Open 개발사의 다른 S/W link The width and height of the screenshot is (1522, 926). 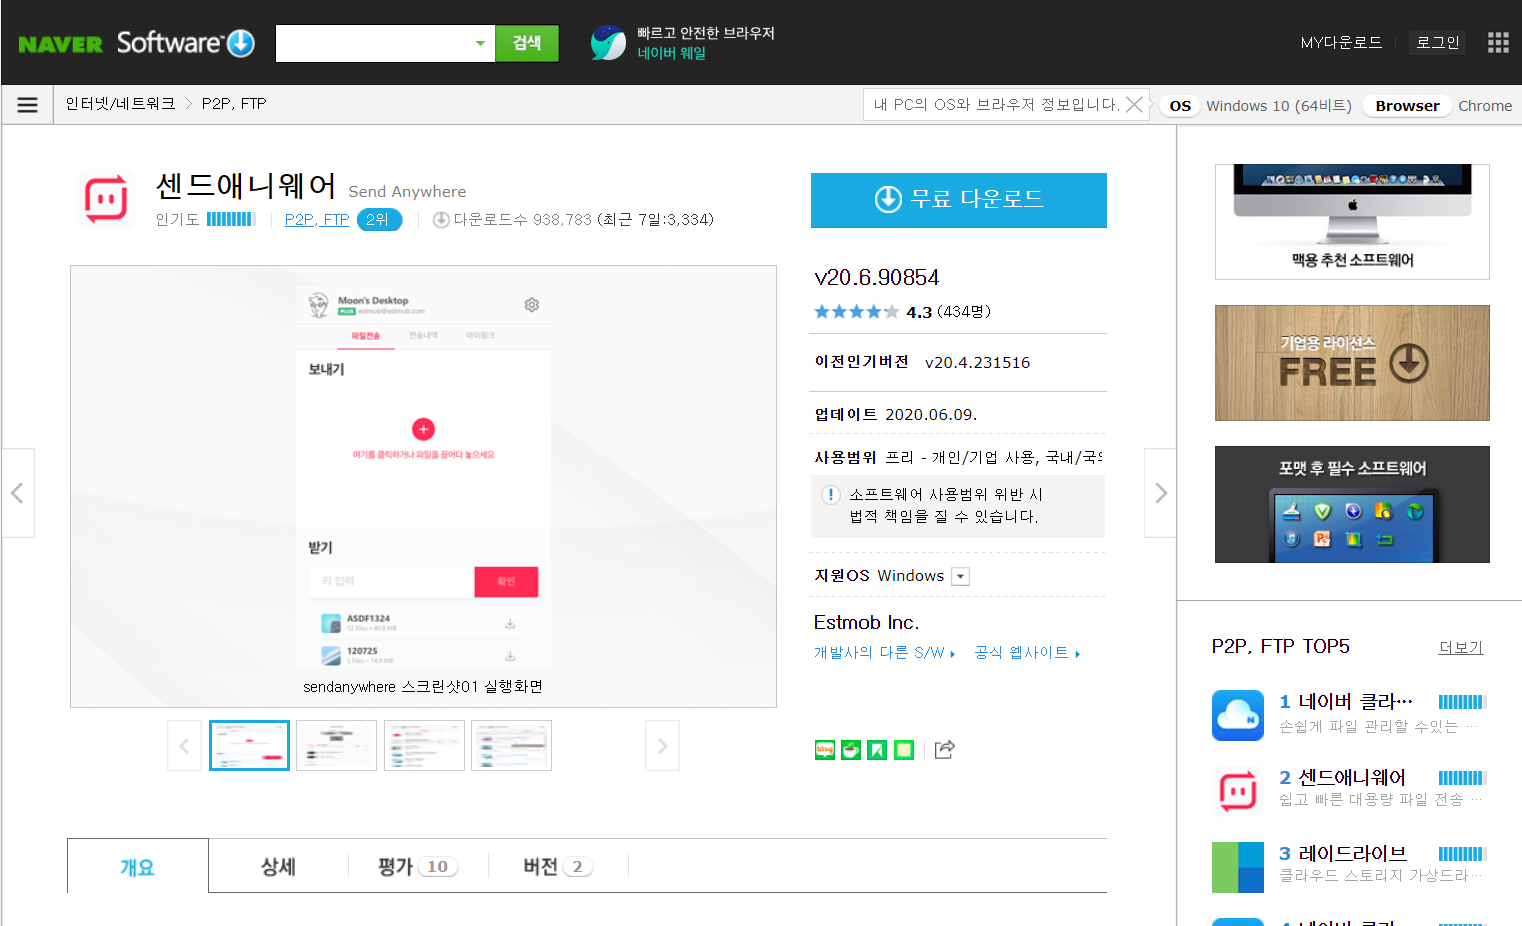coord(884,653)
